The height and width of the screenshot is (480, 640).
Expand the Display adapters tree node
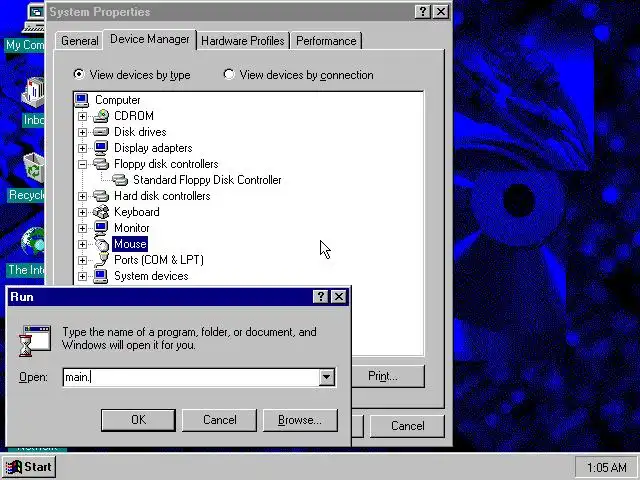(x=82, y=148)
